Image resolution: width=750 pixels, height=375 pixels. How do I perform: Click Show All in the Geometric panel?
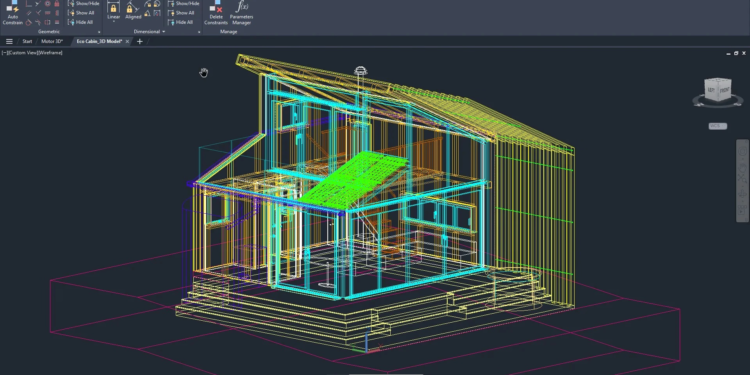[x=81, y=13]
